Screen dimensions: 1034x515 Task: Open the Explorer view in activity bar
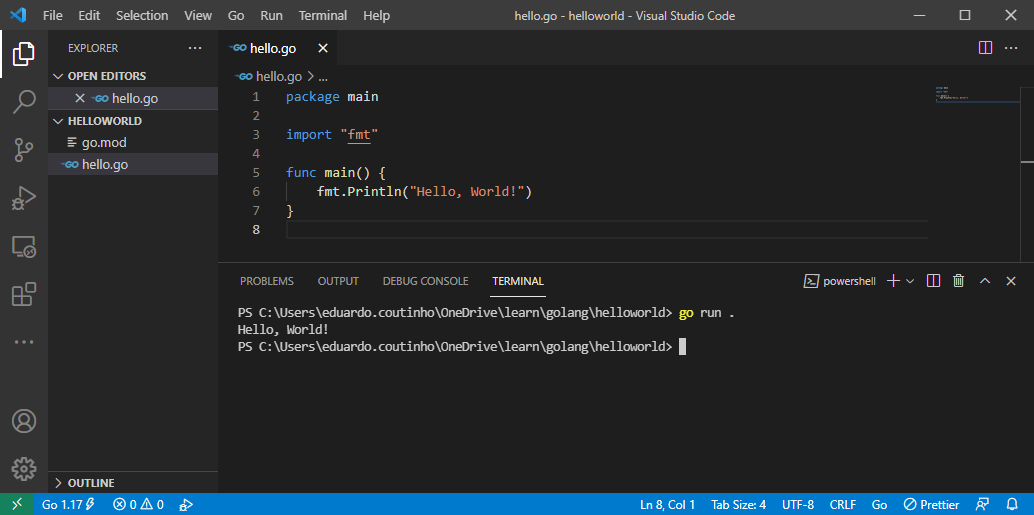coord(24,54)
